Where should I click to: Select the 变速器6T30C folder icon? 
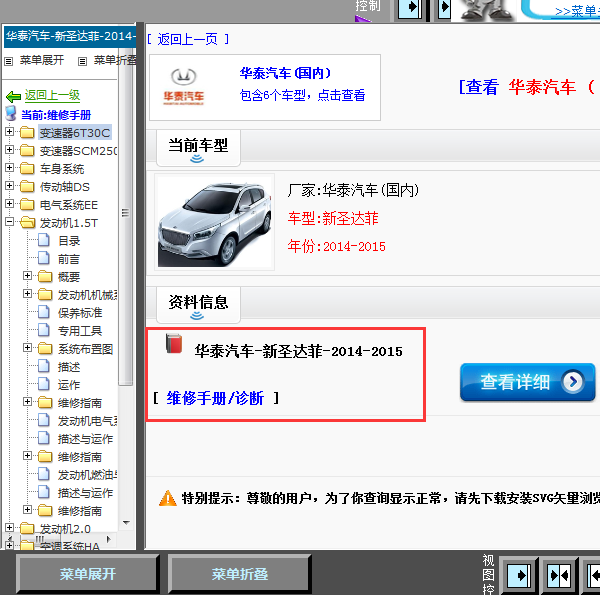point(27,132)
